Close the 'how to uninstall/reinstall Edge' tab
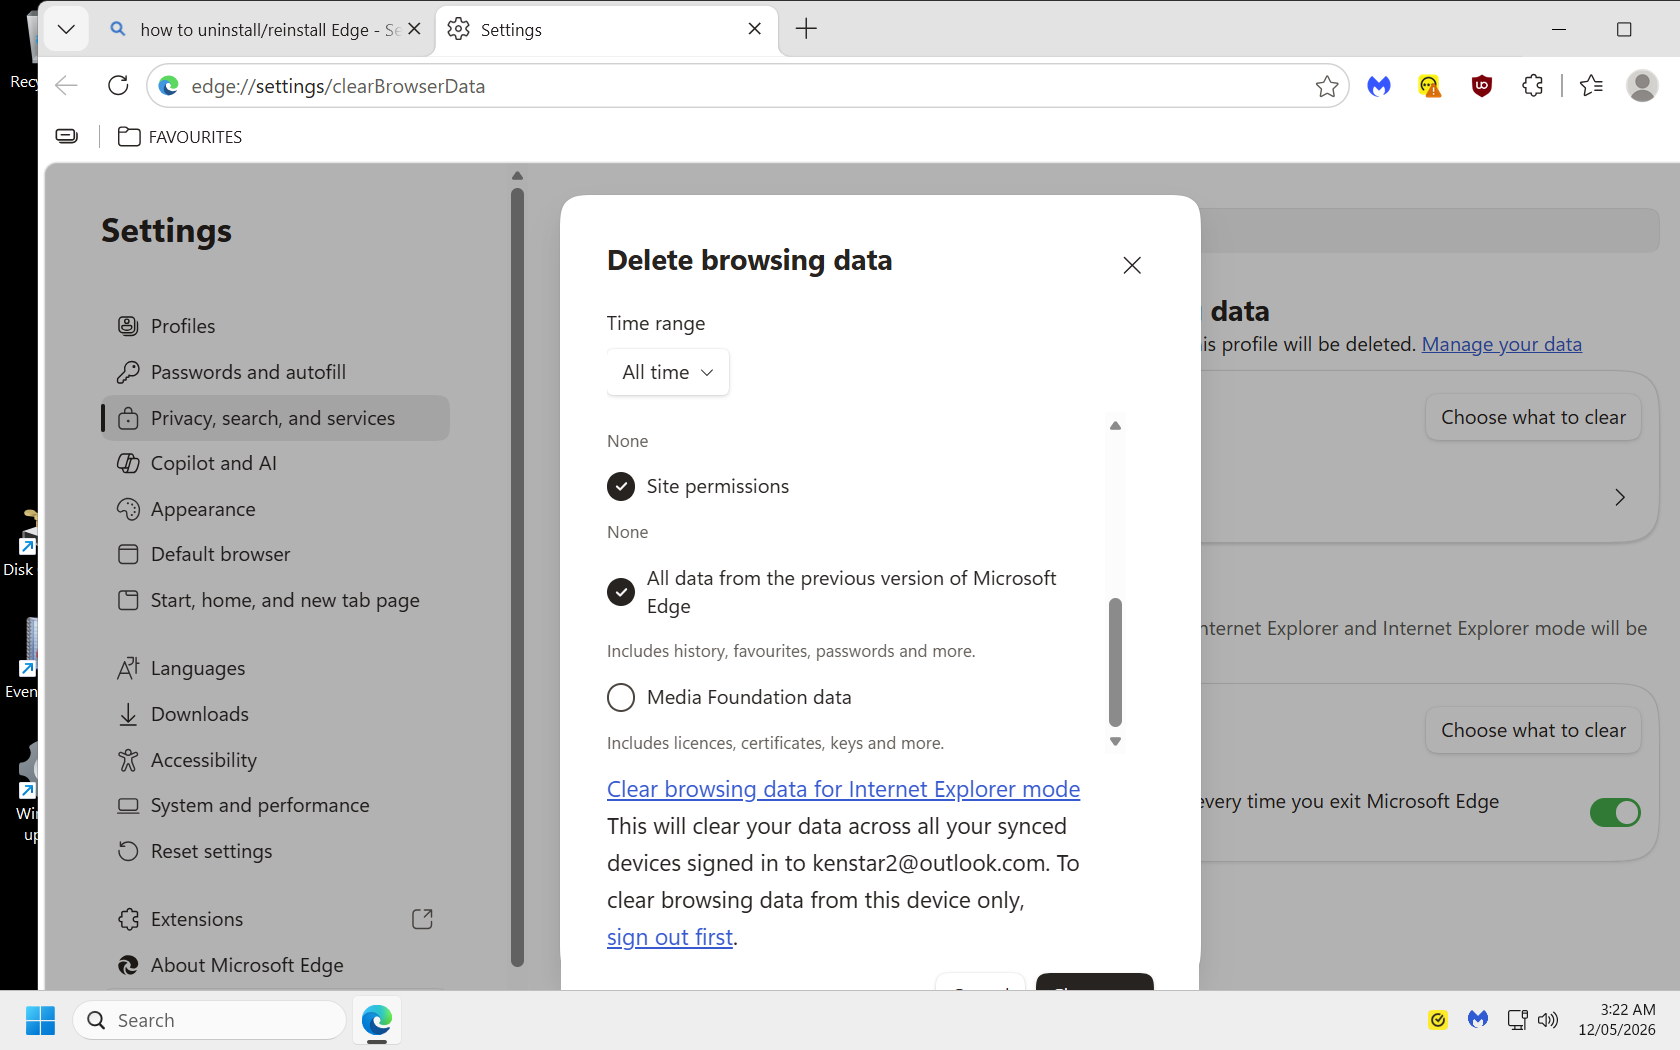The height and width of the screenshot is (1050, 1680). [414, 29]
